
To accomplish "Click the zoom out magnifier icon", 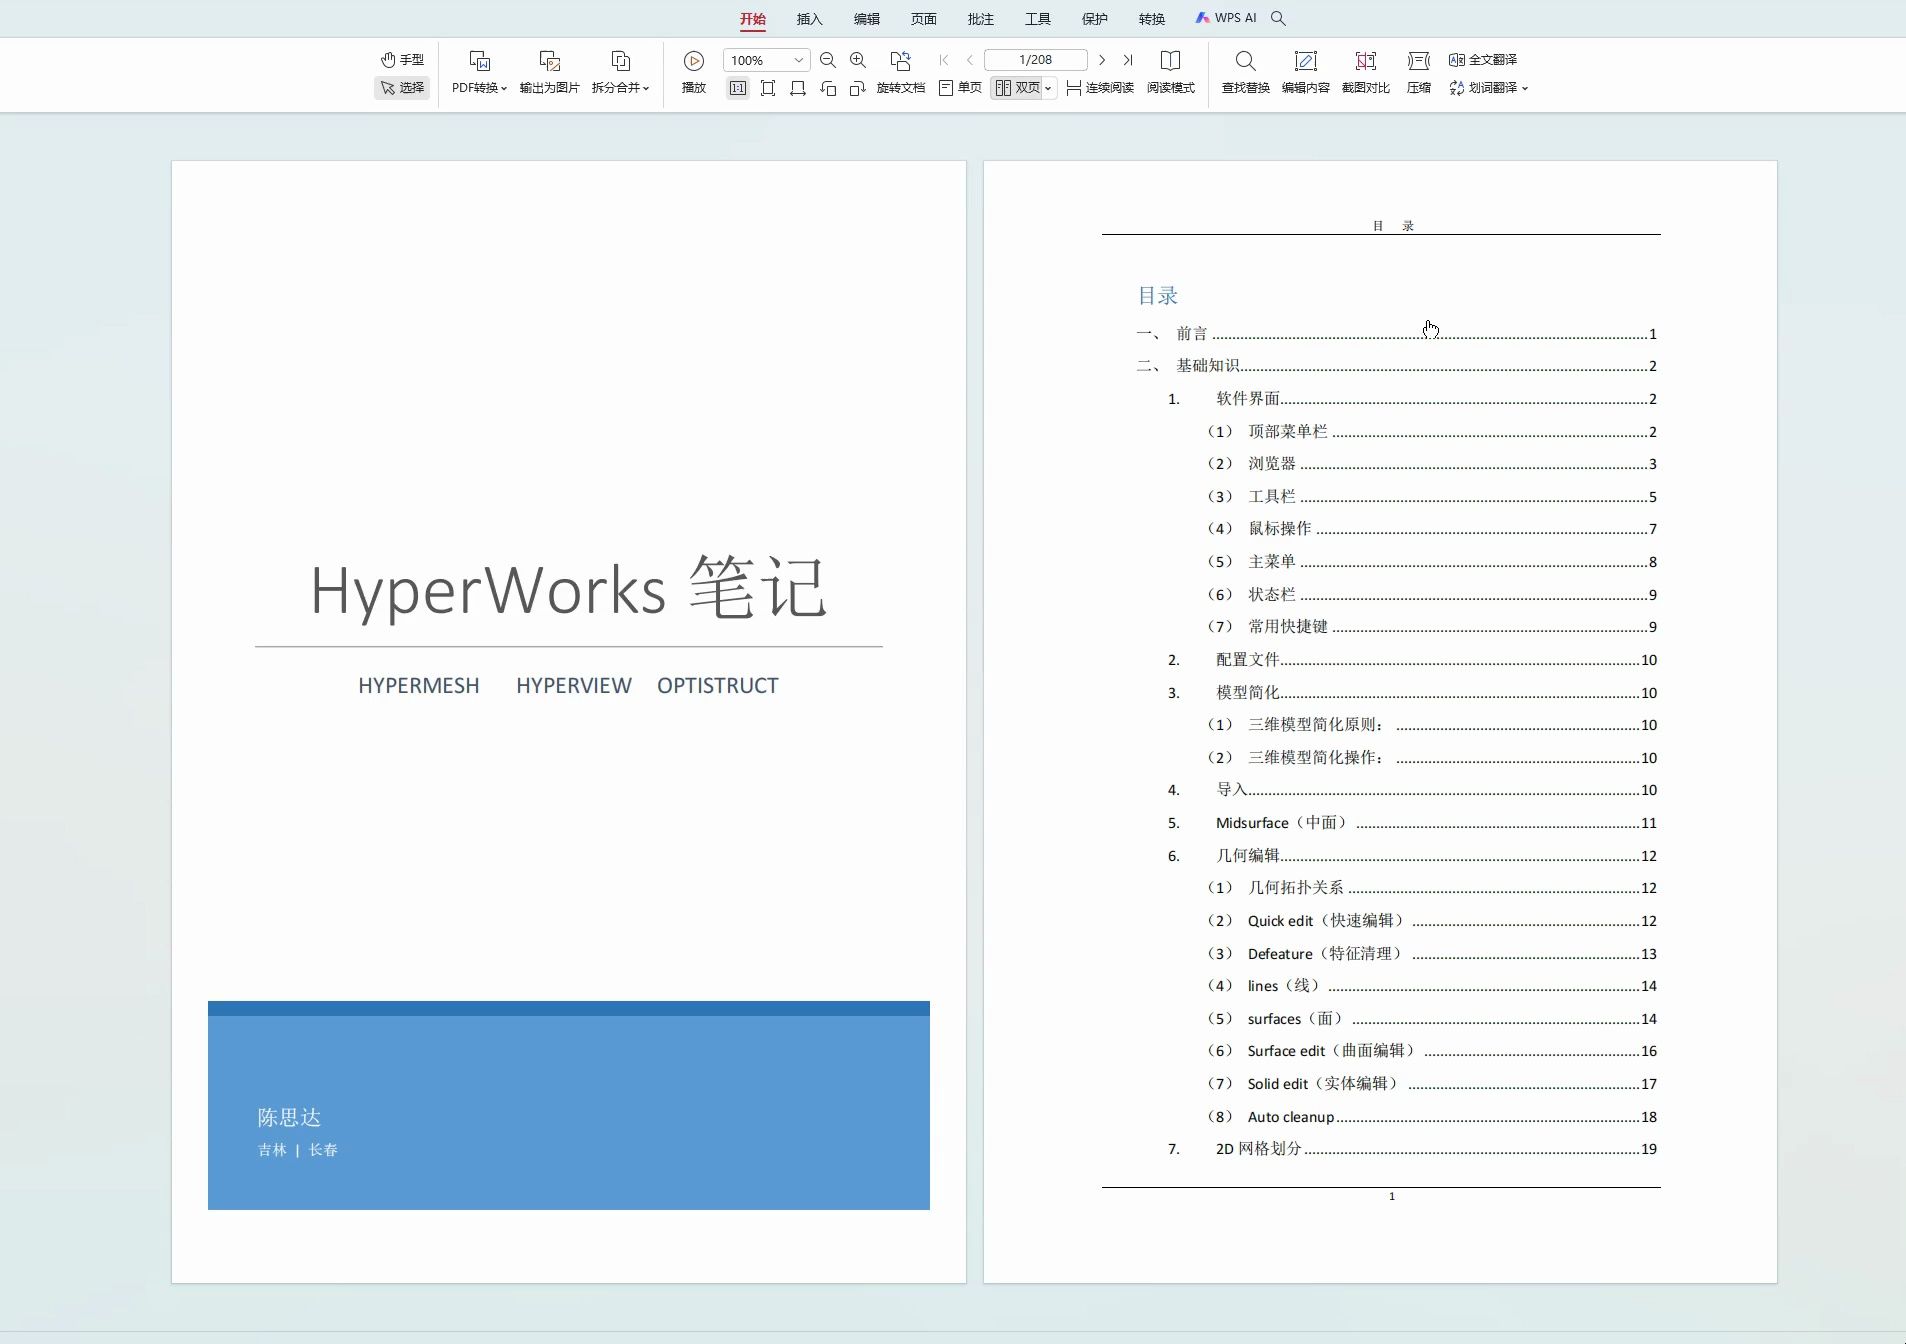I will 828,60.
